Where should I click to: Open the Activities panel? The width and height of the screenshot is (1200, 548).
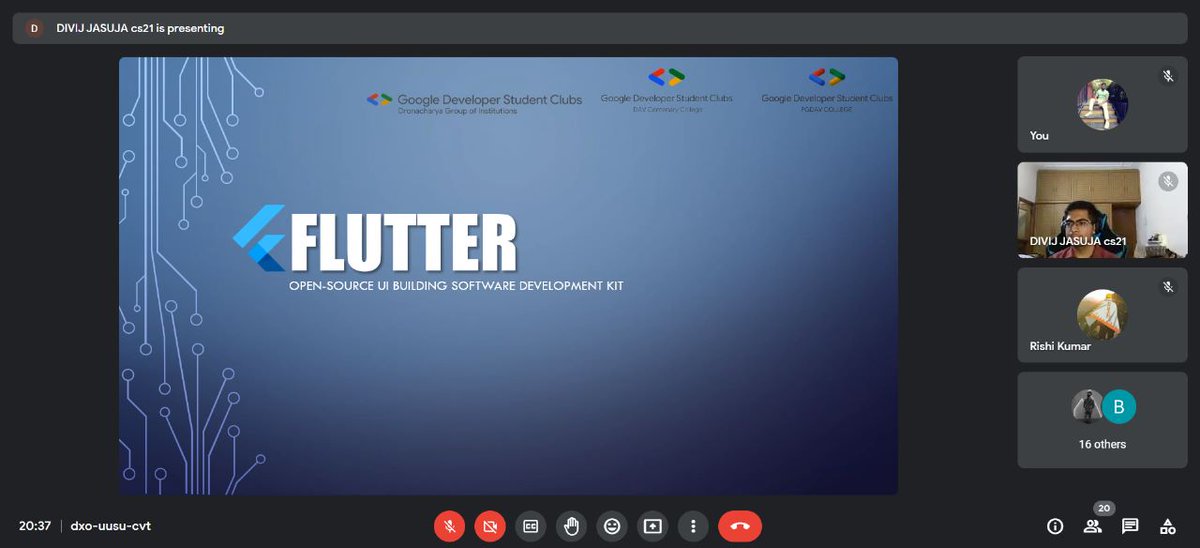tap(1167, 526)
